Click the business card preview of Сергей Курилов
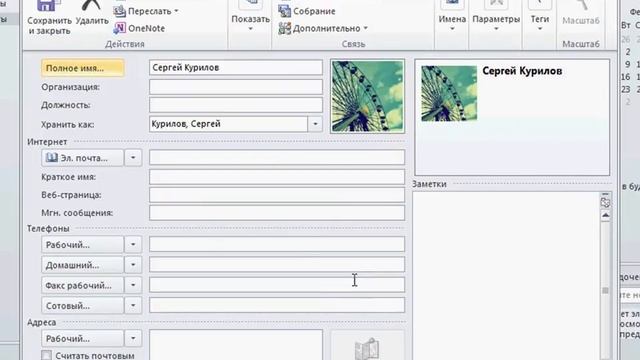The width and height of the screenshot is (640, 360). pyautogui.click(x=512, y=117)
